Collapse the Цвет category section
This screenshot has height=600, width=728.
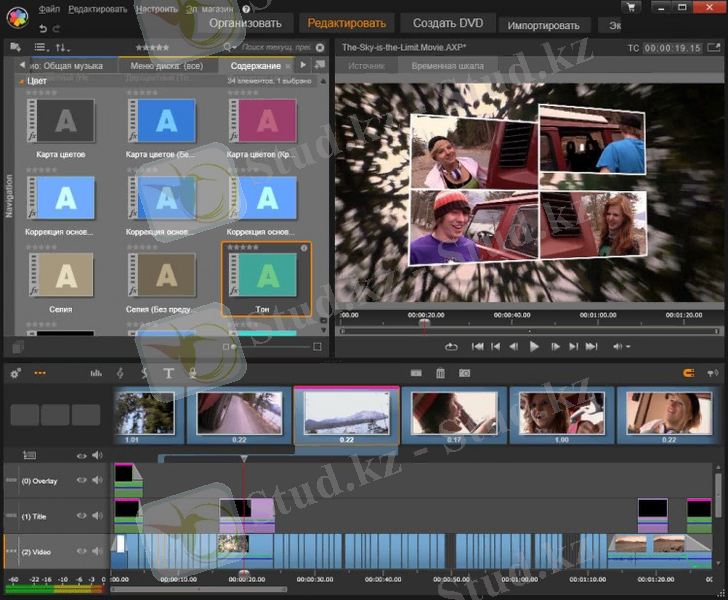[x=22, y=81]
